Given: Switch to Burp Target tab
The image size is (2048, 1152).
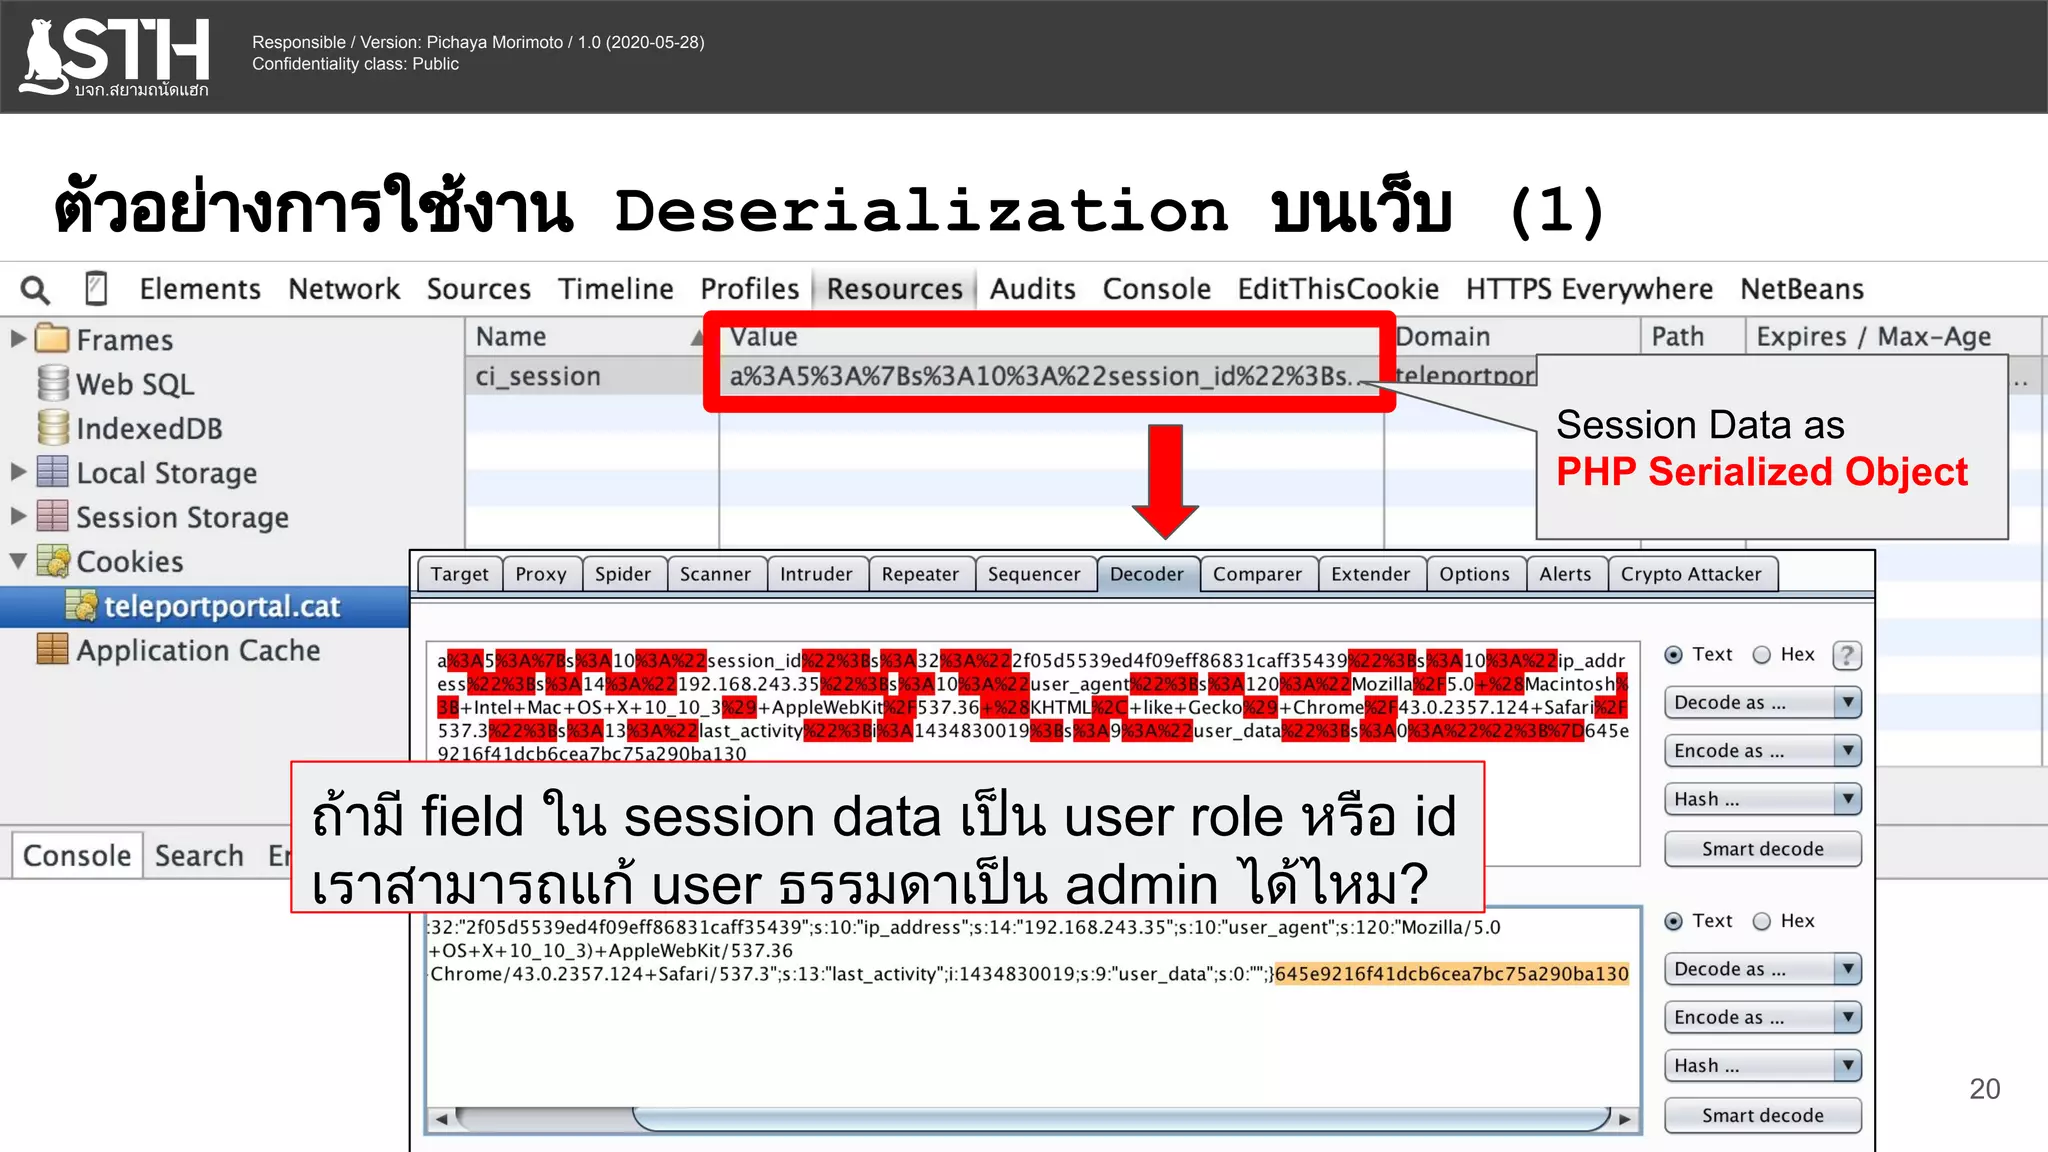Looking at the screenshot, I should (460, 574).
